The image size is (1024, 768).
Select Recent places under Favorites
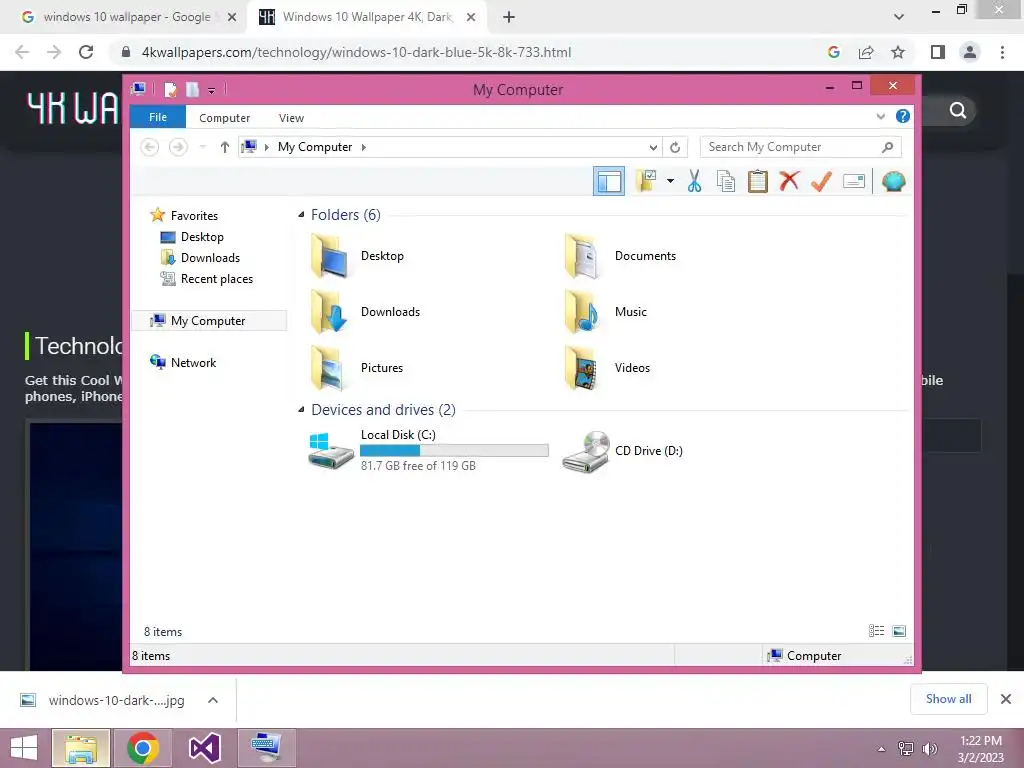(216, 279)
